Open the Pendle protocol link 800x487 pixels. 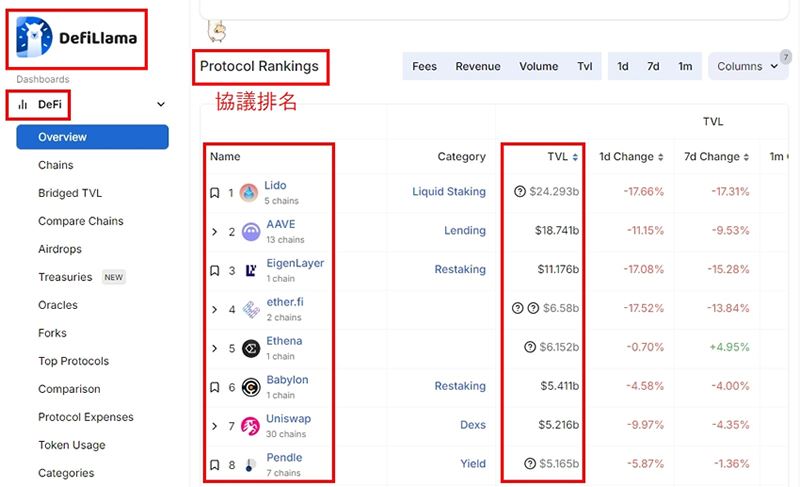point(284,457)
